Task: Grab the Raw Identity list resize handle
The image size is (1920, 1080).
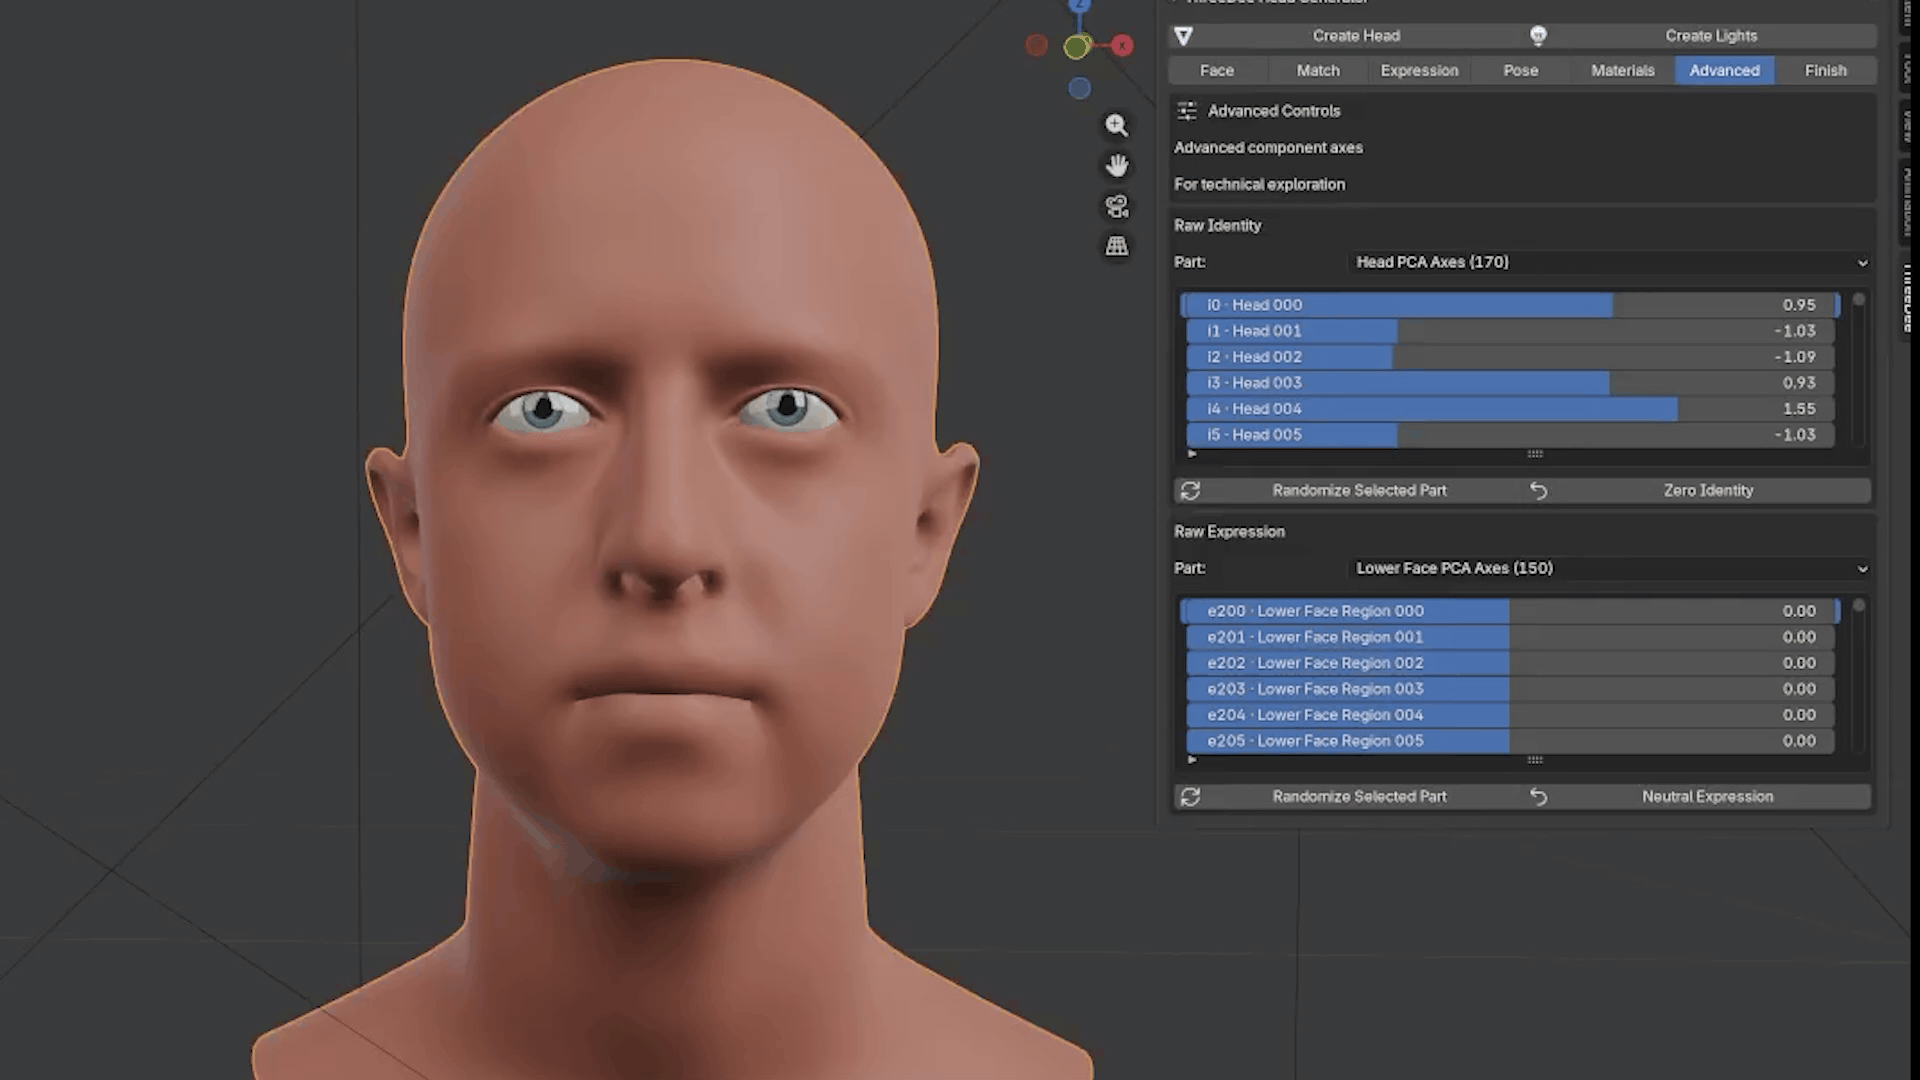Action: coord(1535,454)
